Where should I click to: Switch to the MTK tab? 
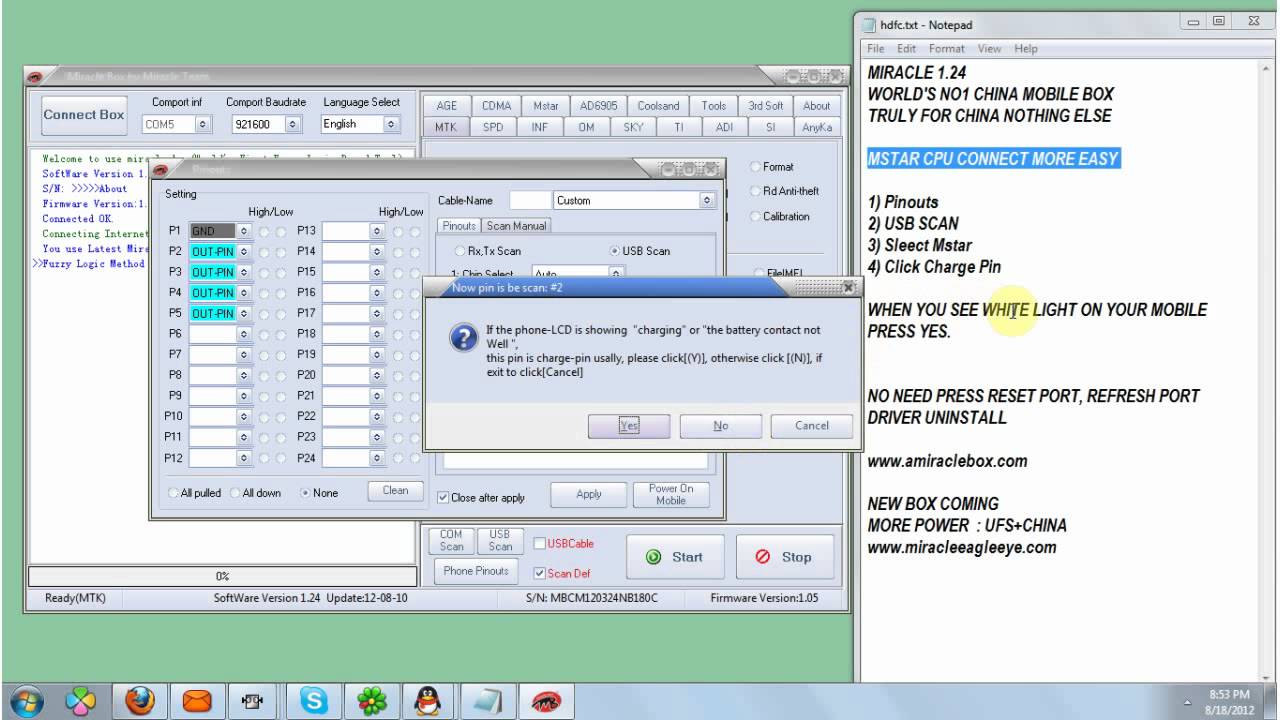coord(446,127)
